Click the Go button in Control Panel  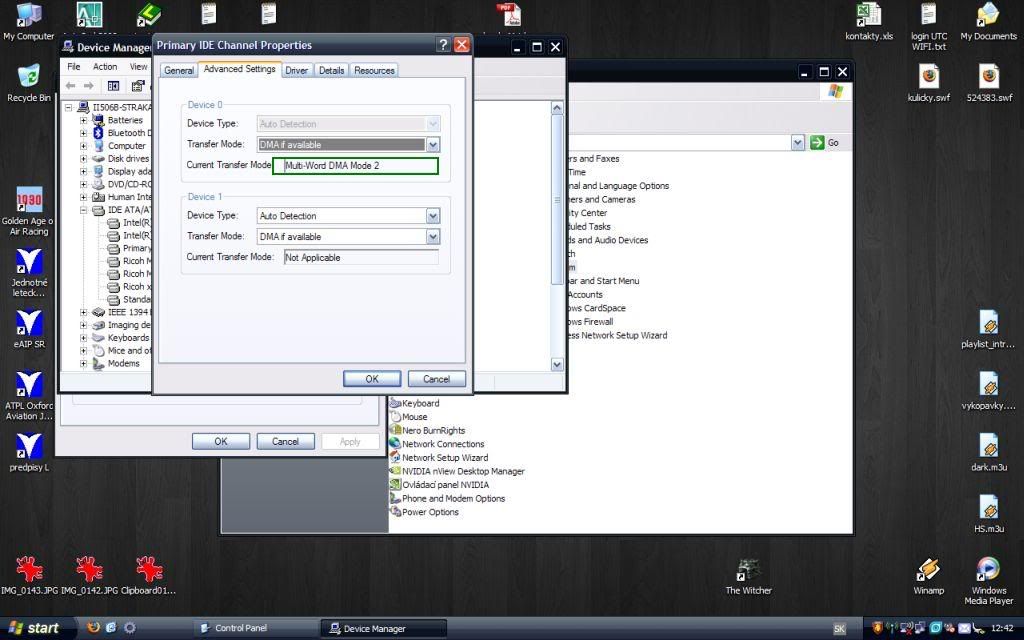pyautogui.click(x=825, y=142)
